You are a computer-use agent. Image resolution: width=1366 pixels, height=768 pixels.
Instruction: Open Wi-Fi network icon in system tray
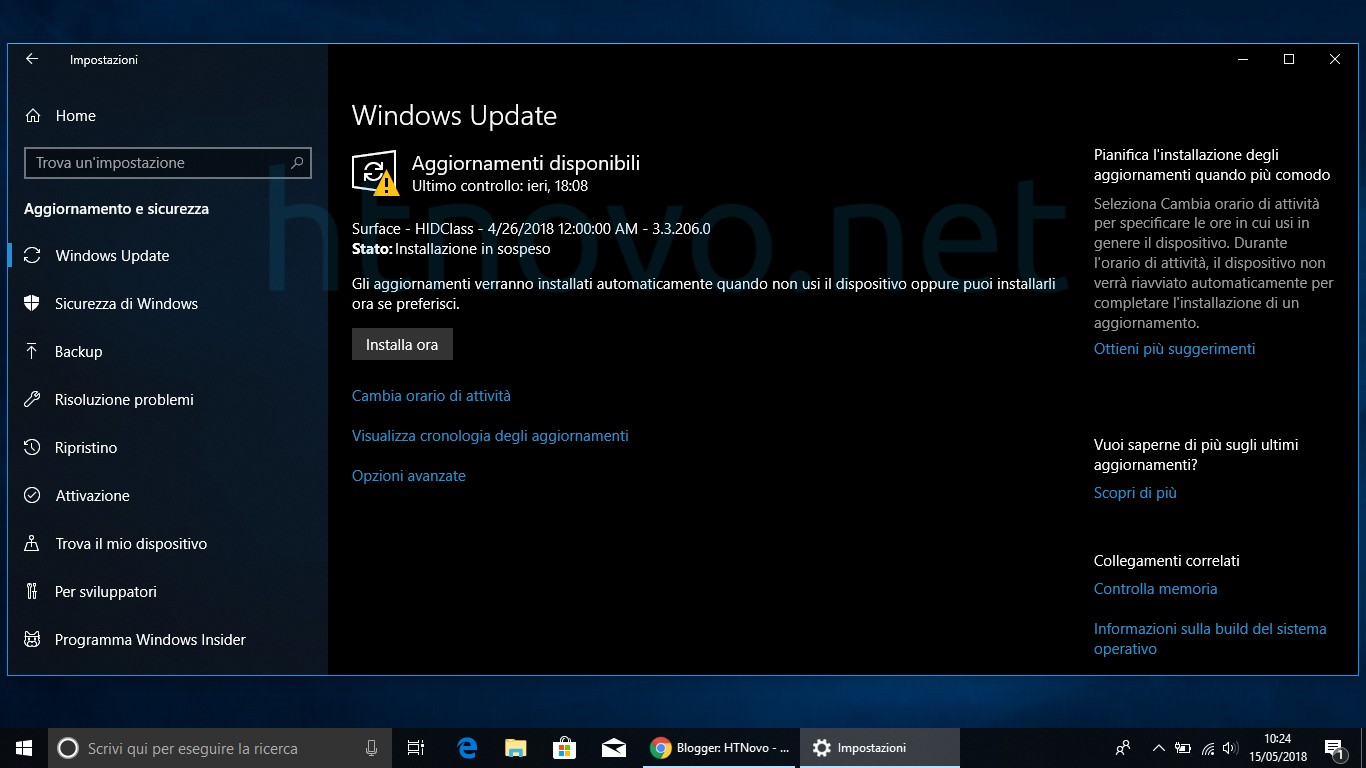(x=1208, y=748)
